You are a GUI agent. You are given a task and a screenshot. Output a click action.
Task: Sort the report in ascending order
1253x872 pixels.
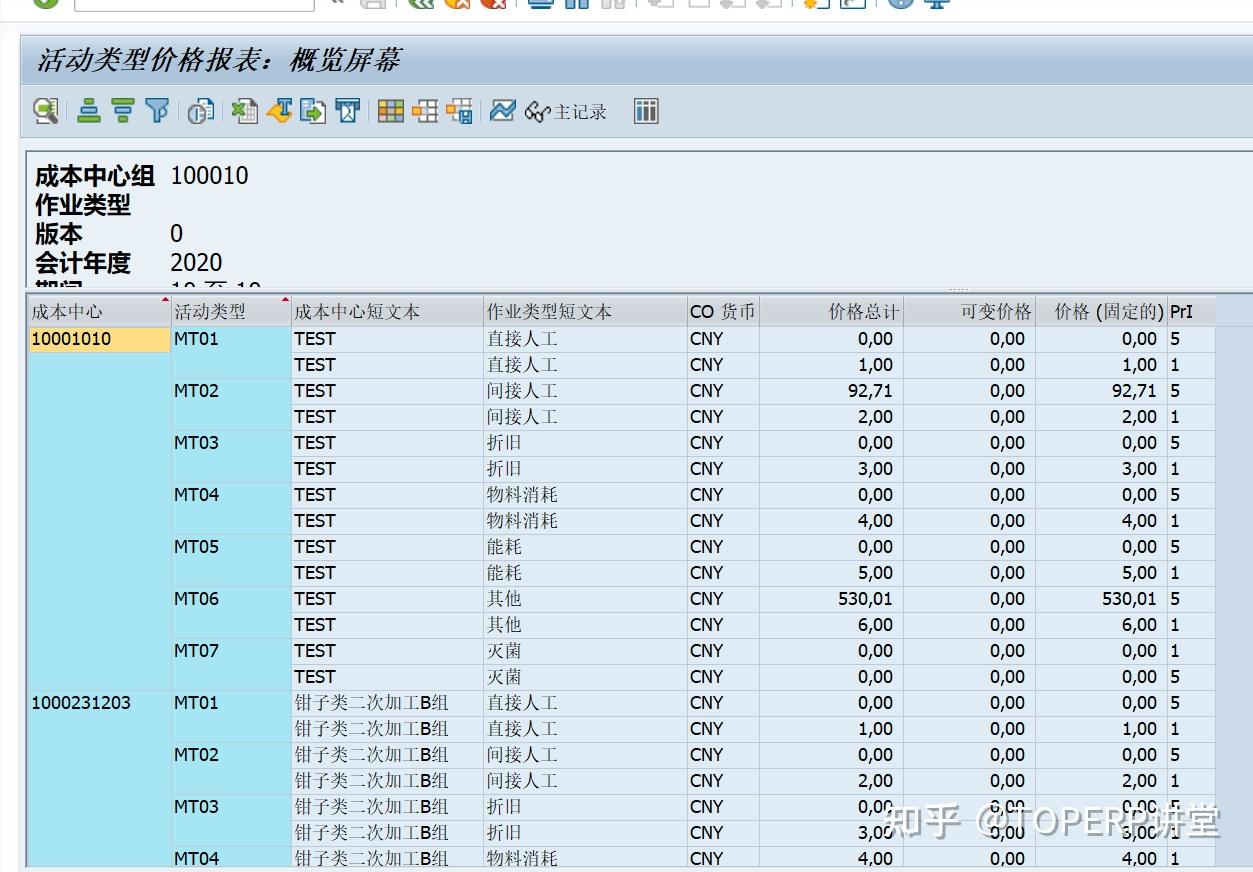point(88,111)
